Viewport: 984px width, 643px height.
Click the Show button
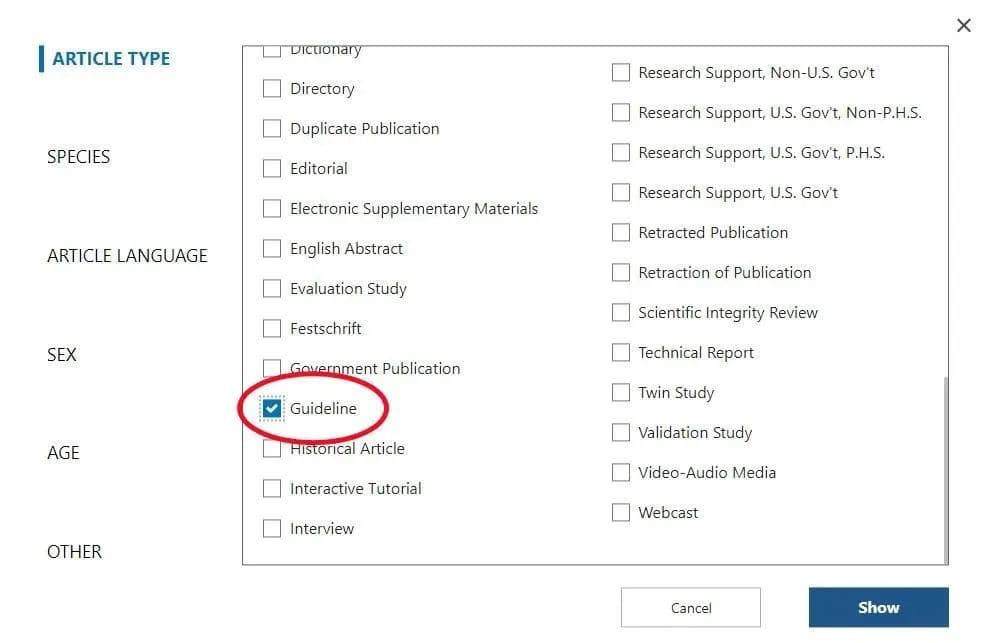coord(879,607)
